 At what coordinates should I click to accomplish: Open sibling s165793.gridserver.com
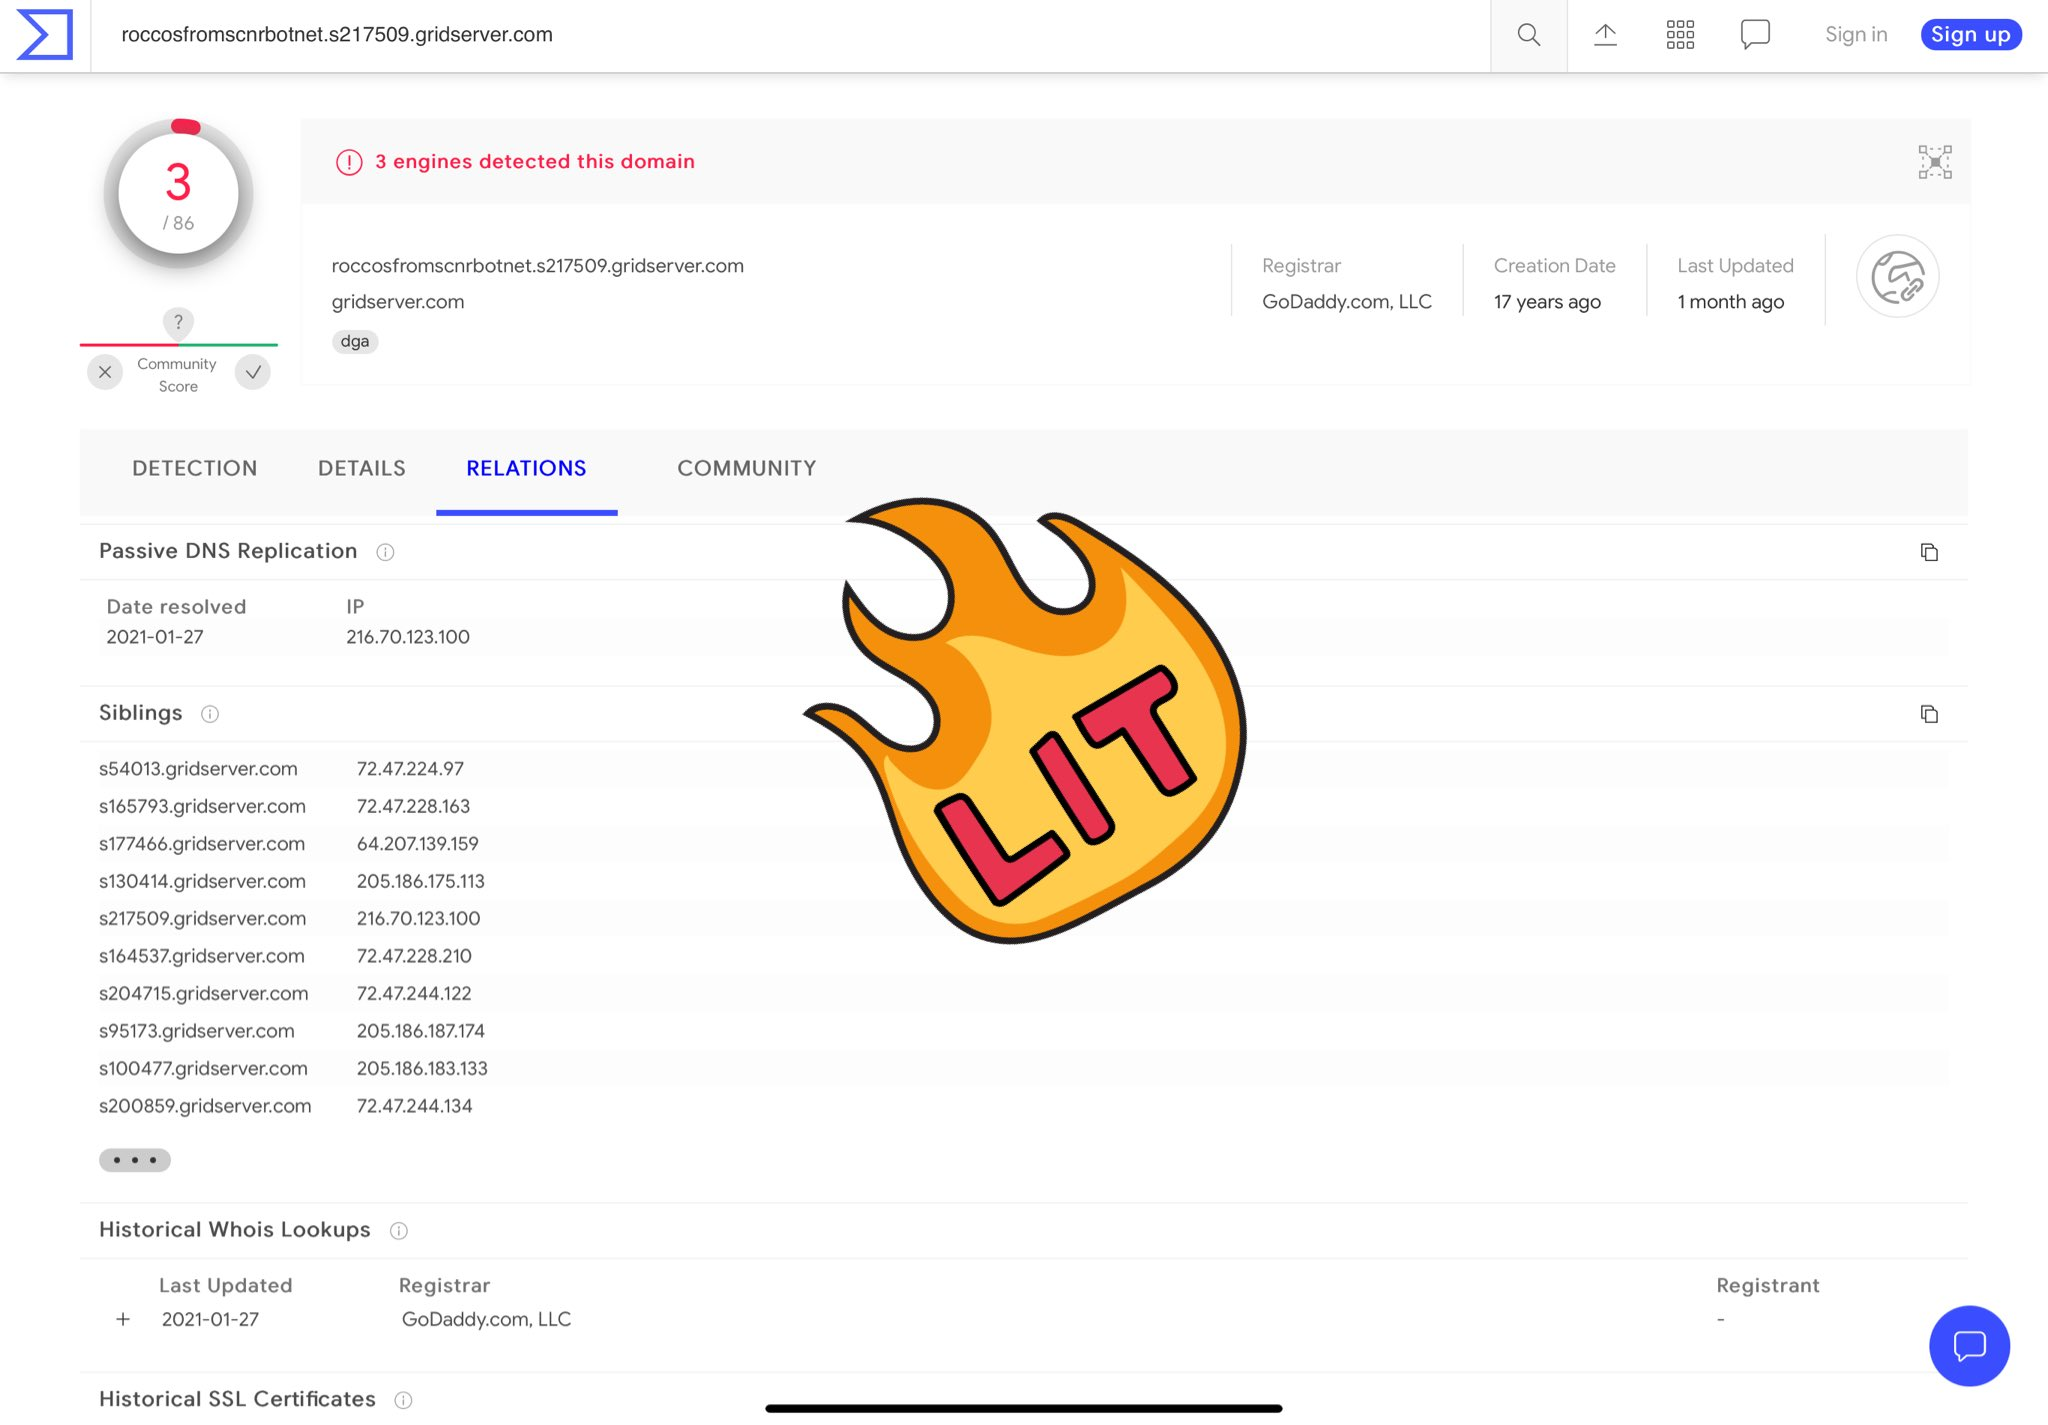coord(202,806)
